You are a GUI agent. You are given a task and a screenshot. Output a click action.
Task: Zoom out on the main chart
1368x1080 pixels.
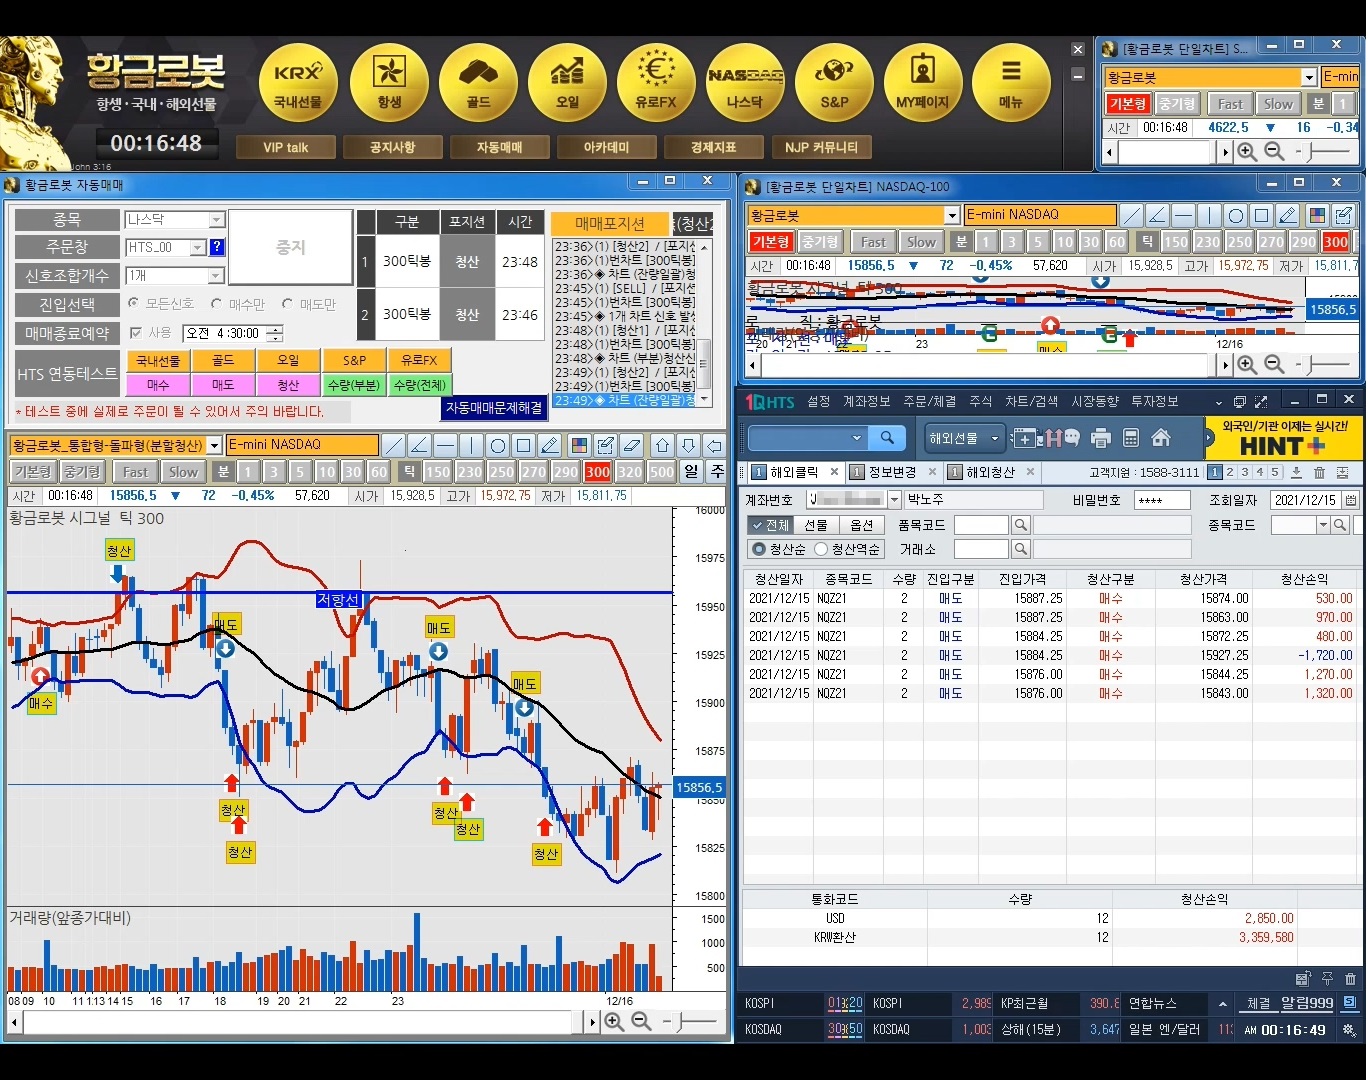pyautogui.click(x=641, y=1022)
